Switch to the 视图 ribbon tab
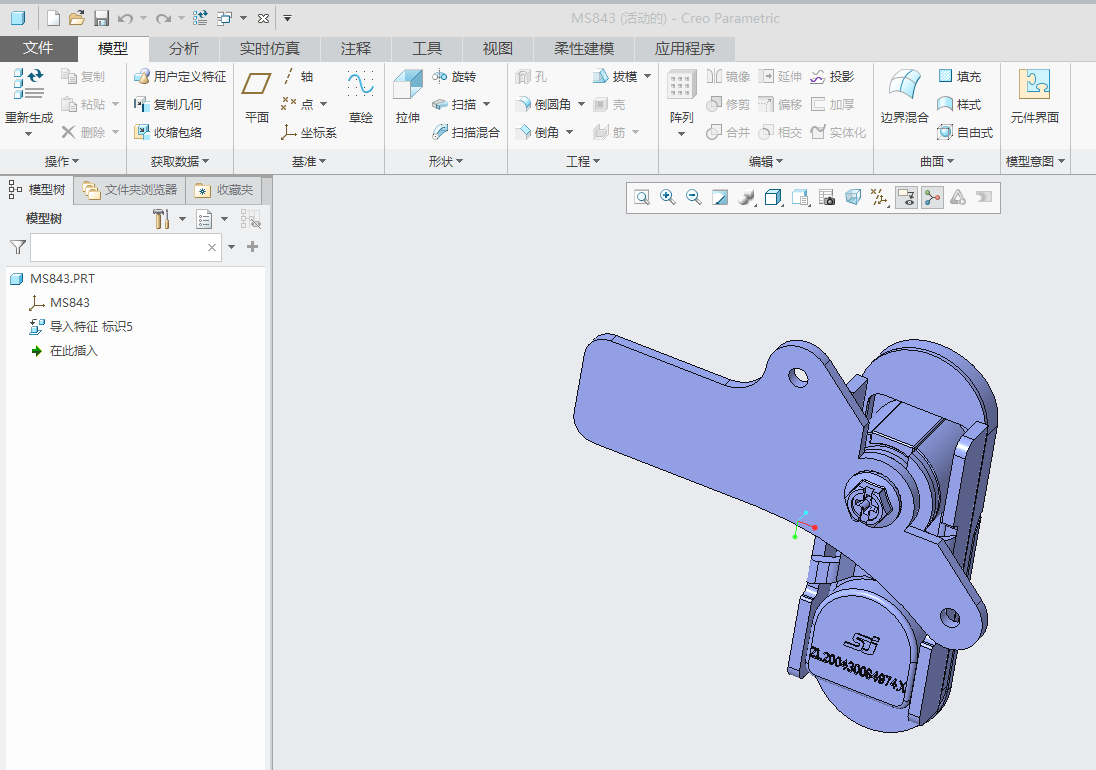 498,48
